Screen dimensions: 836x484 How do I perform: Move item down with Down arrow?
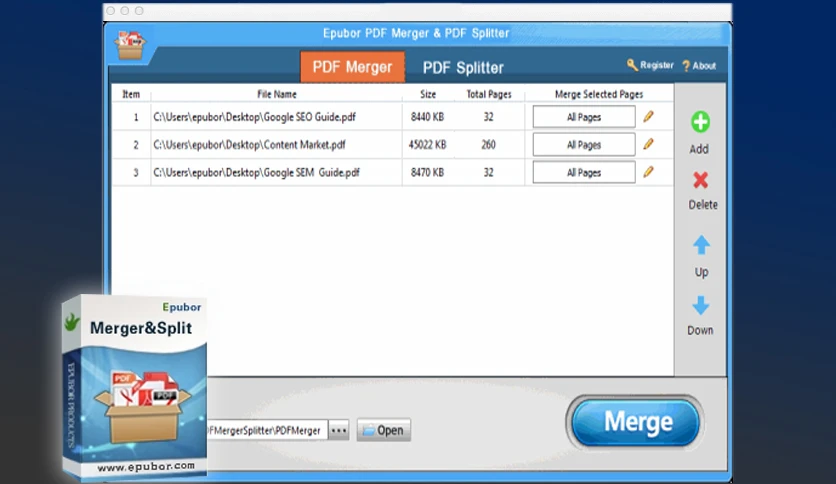701,305
